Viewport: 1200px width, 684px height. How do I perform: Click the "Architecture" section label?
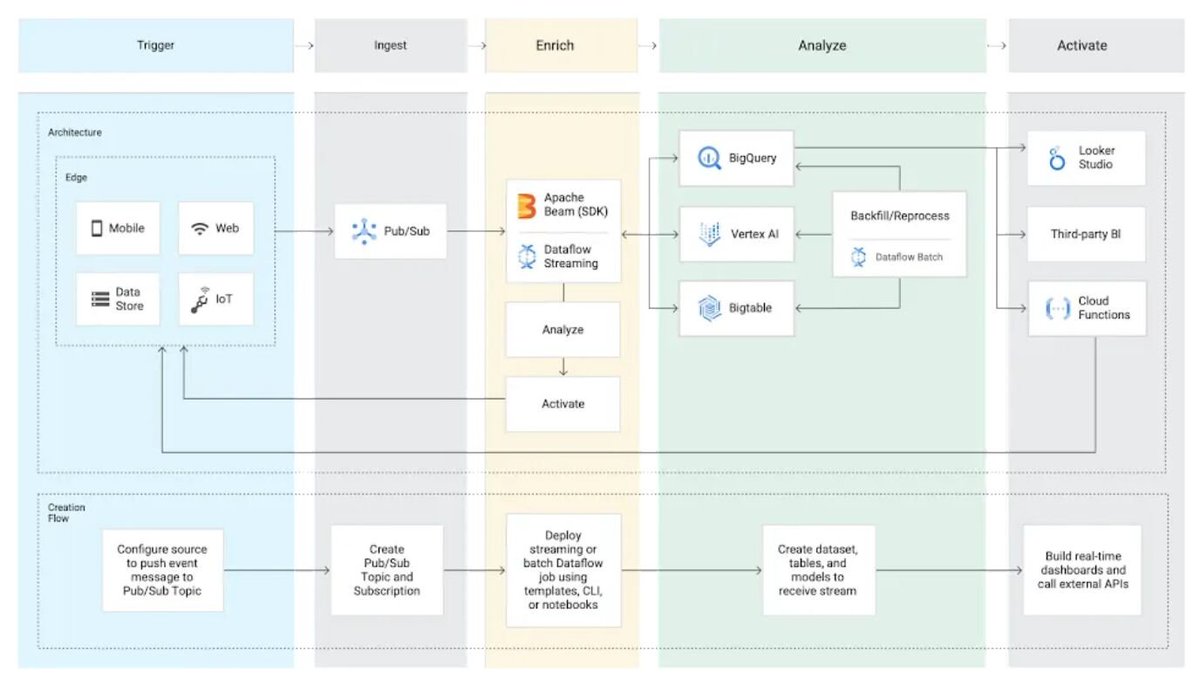[x=75, y=132]
